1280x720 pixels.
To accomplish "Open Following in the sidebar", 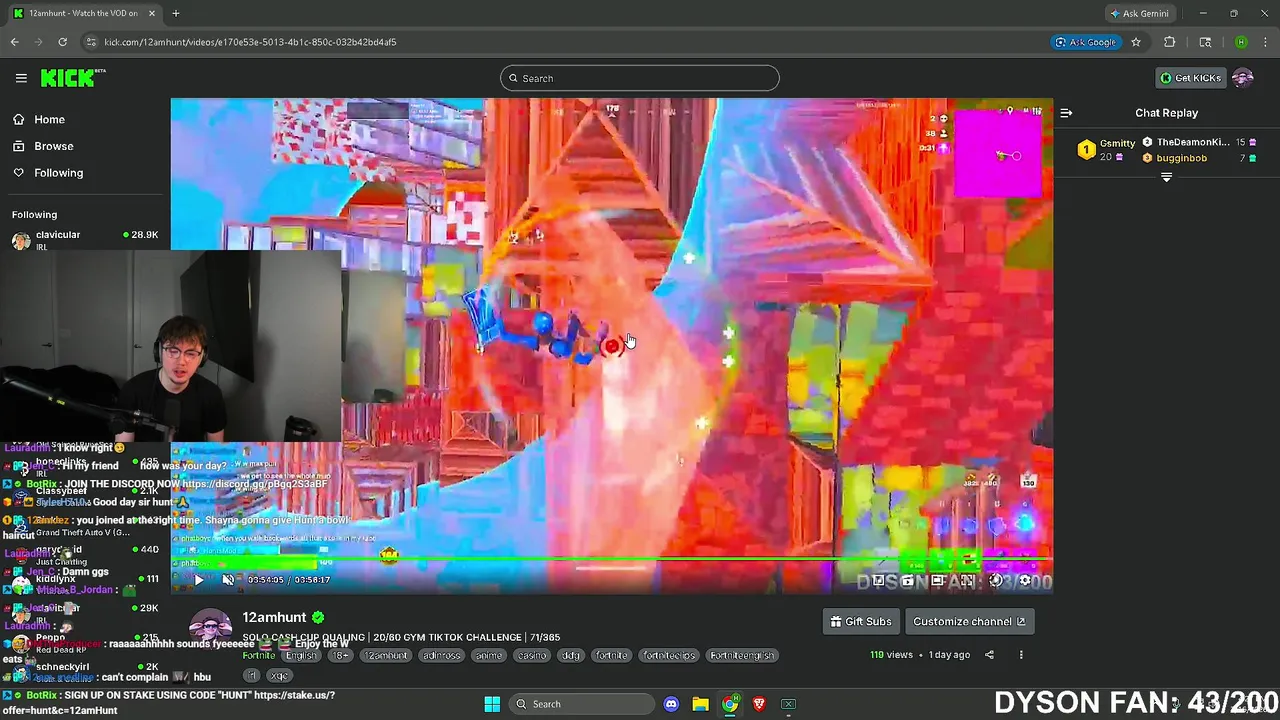I will click(58, 173).
